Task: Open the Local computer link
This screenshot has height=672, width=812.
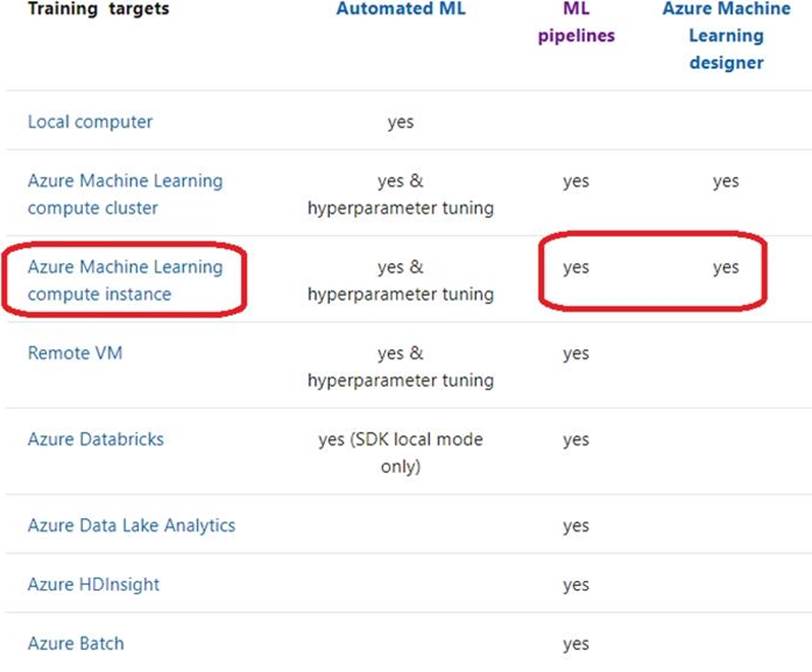Action: coord(90,122)
